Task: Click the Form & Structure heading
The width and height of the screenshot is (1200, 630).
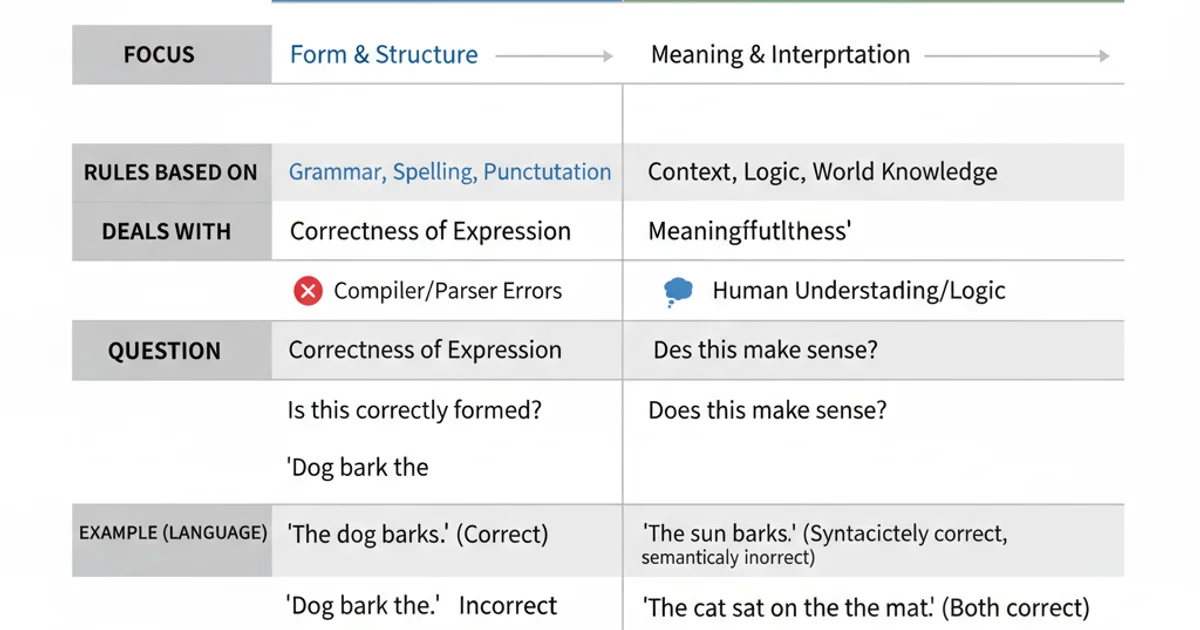Action: click(383, 55)
